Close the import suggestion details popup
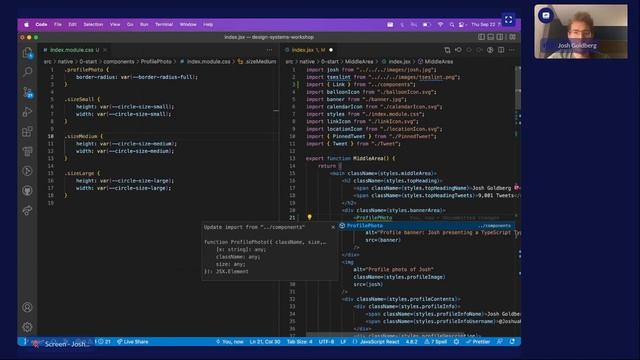 [333, 227]
